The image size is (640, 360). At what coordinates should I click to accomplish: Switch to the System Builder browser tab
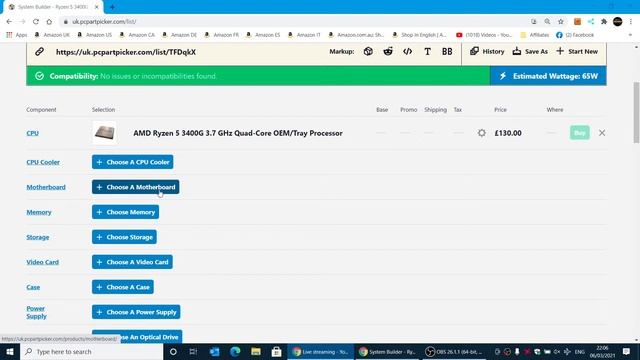(53, 7)
